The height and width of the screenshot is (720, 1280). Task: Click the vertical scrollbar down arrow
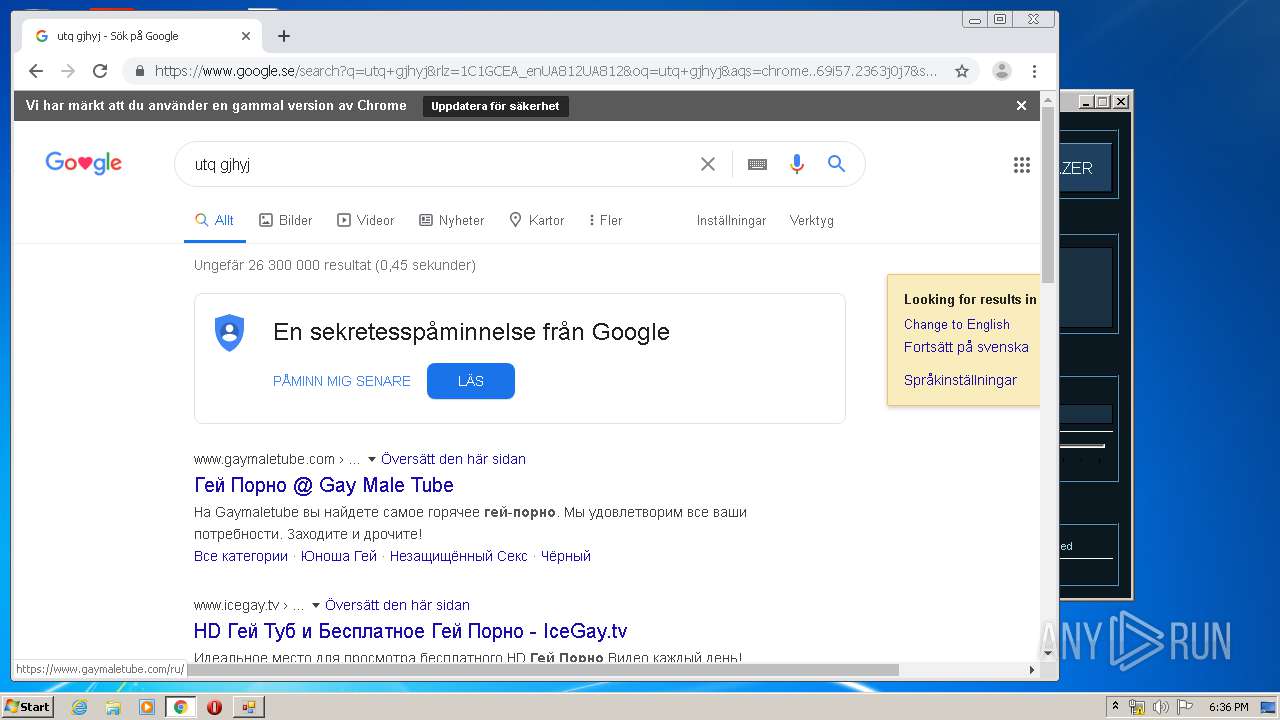1048,653
